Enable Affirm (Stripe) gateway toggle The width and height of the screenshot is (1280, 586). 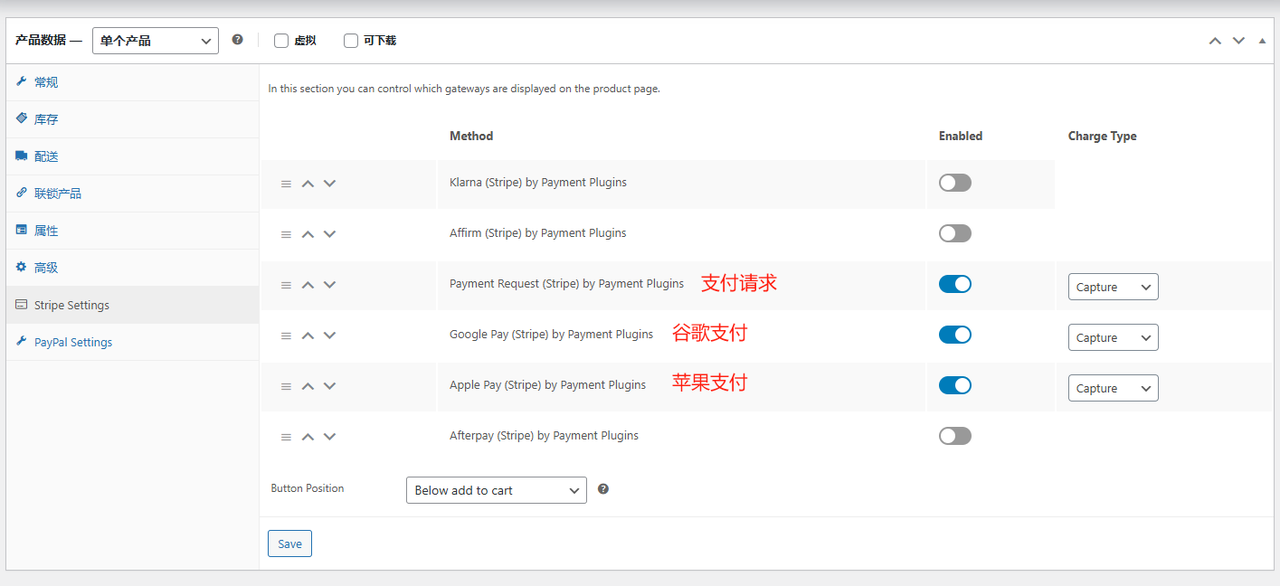[955, 233]
